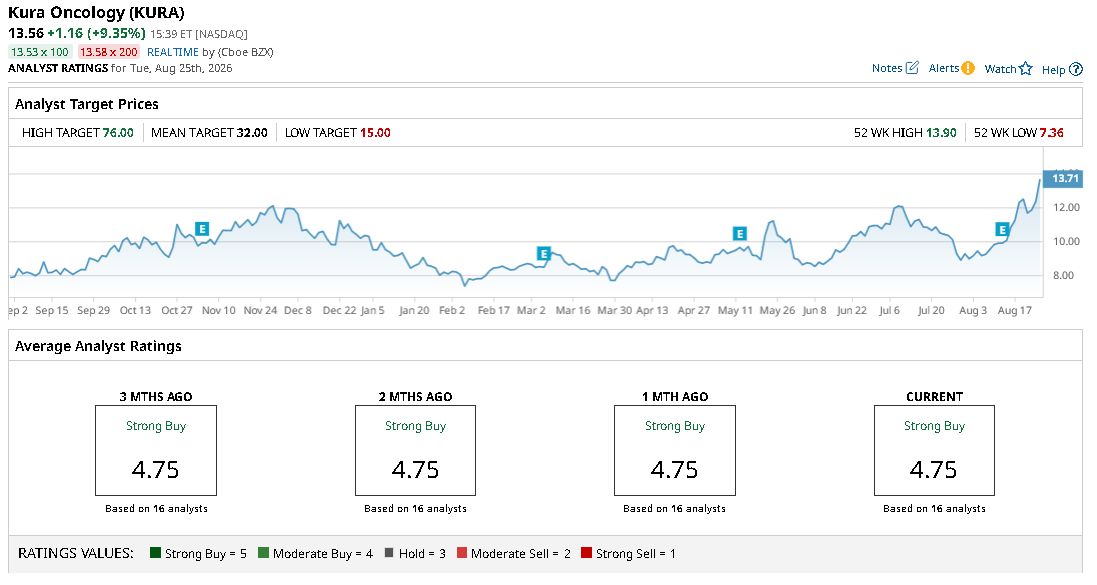Click the 2 MTHS AGO rating box
Screen dimensions: 1097x585
[416, 451]
